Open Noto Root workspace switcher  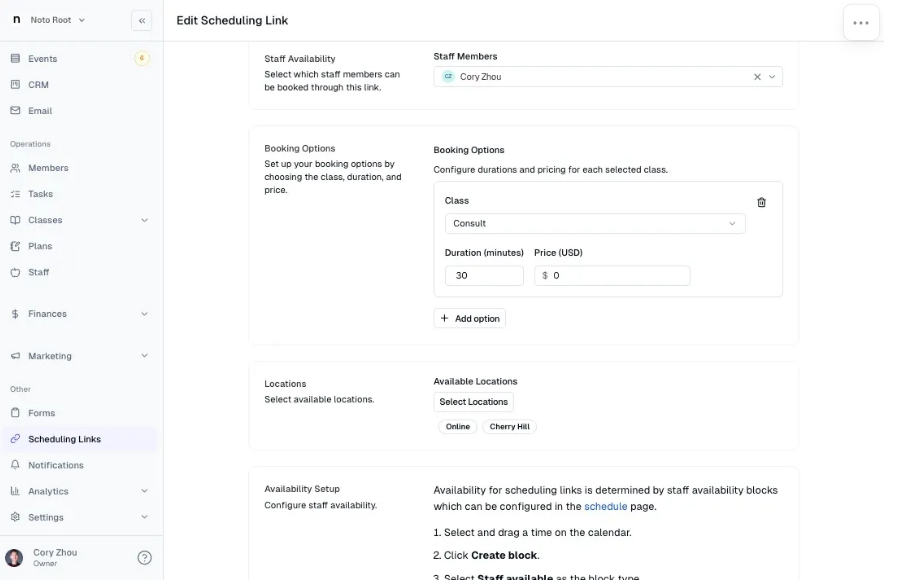(50, 20)
